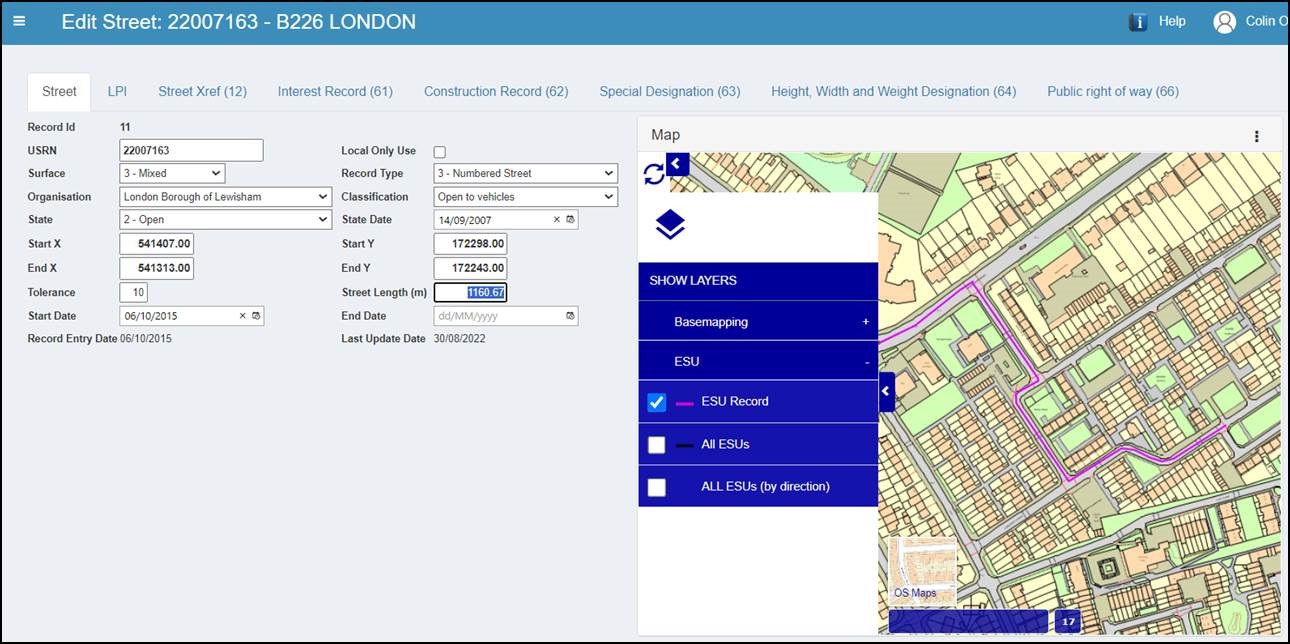Click the Record Id value 11
Viewport: 1290px width, 644px height.
125,127
